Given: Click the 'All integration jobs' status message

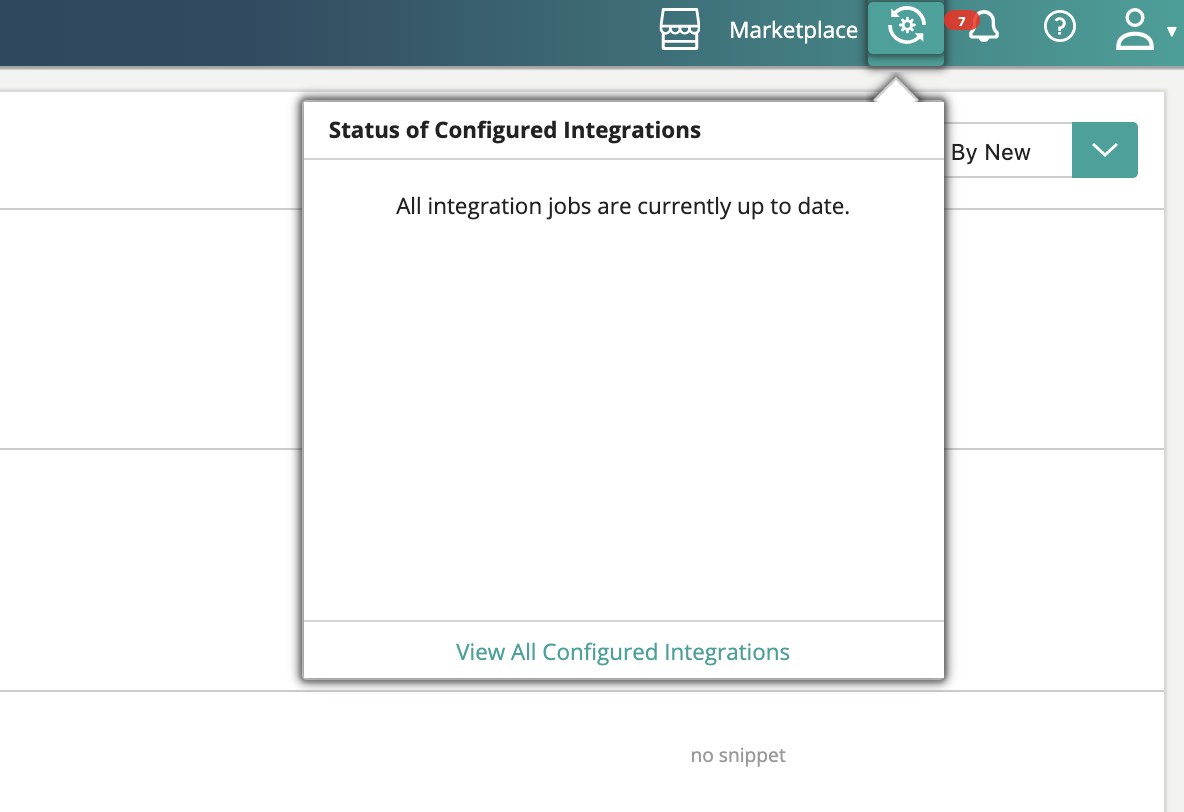Looking at the screenshot, I should 623,208.
